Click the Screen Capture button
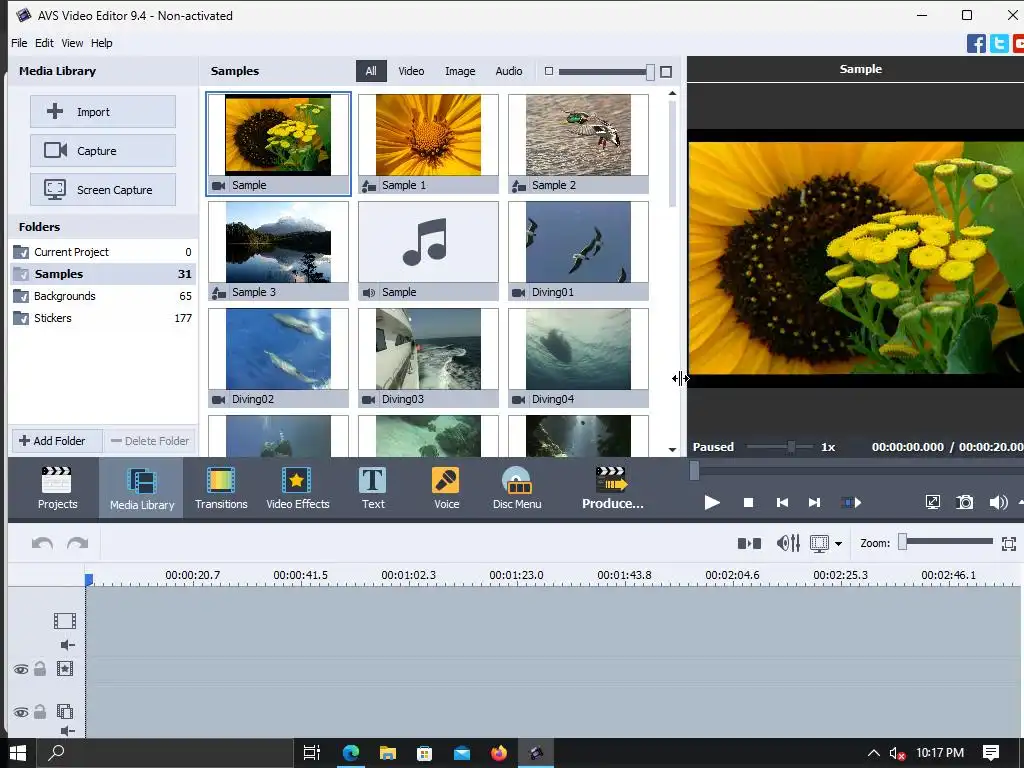 pyautogui.click(x=103, y=190)
